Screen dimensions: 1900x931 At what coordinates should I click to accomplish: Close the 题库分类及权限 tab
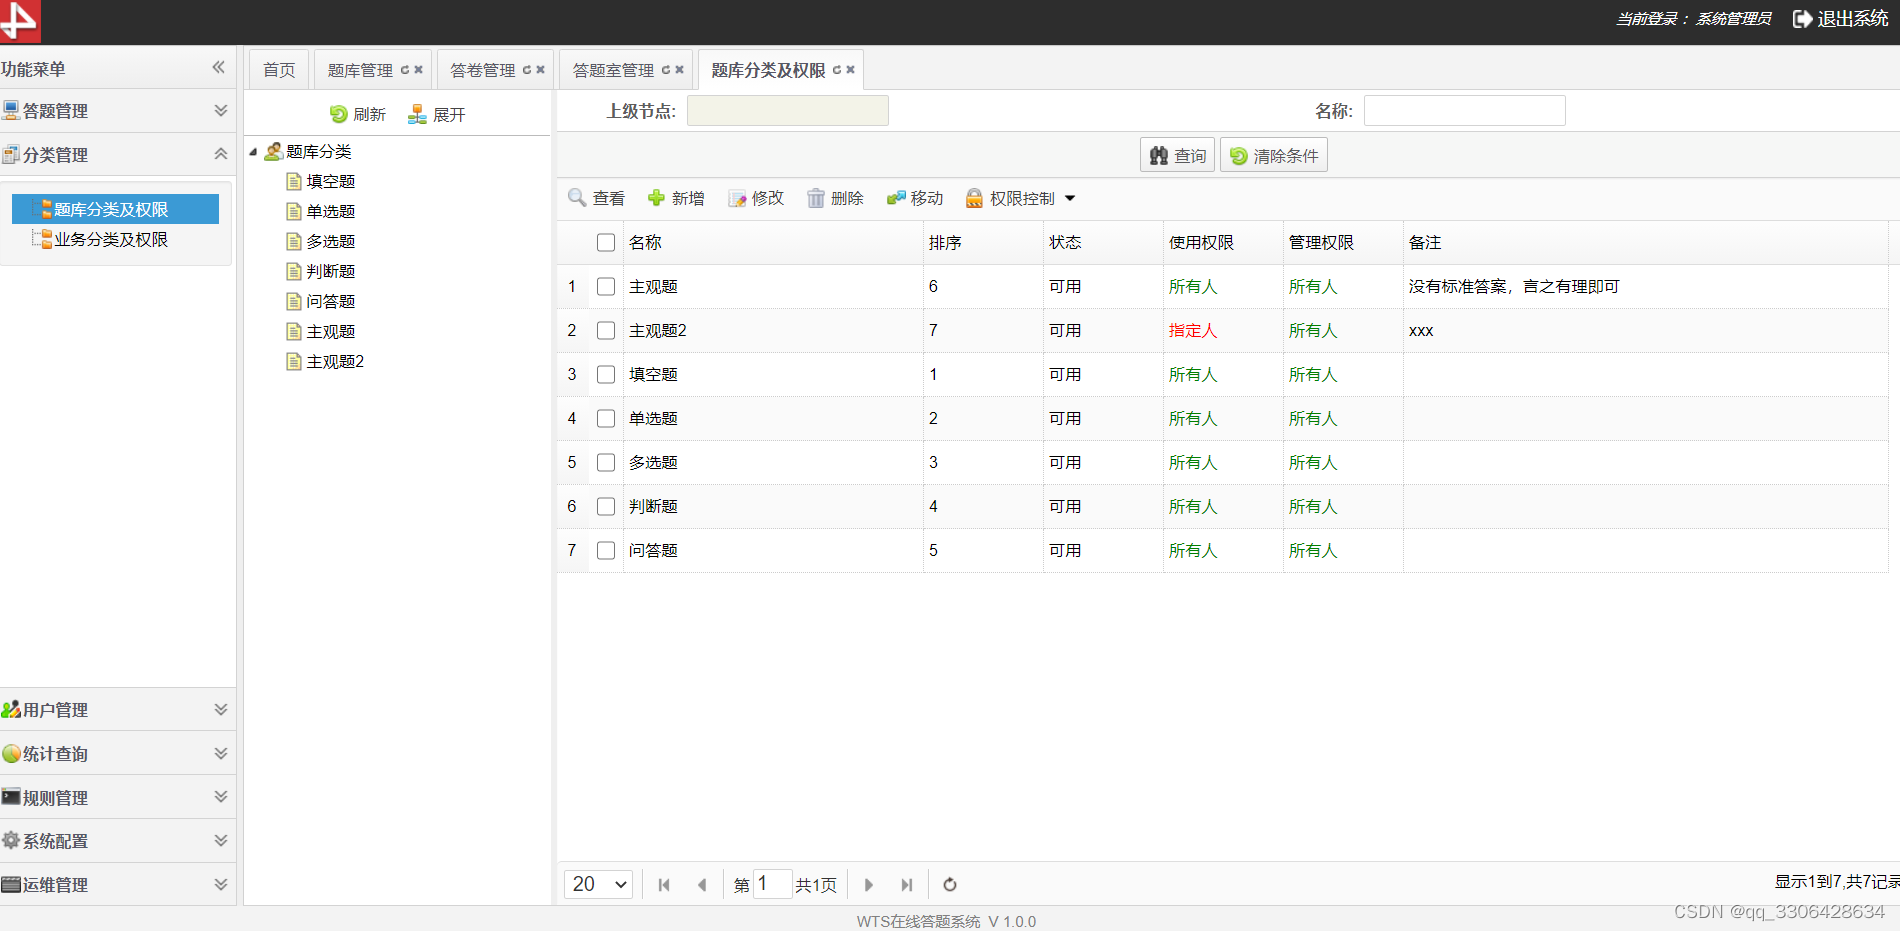click(x=851, y=70)
